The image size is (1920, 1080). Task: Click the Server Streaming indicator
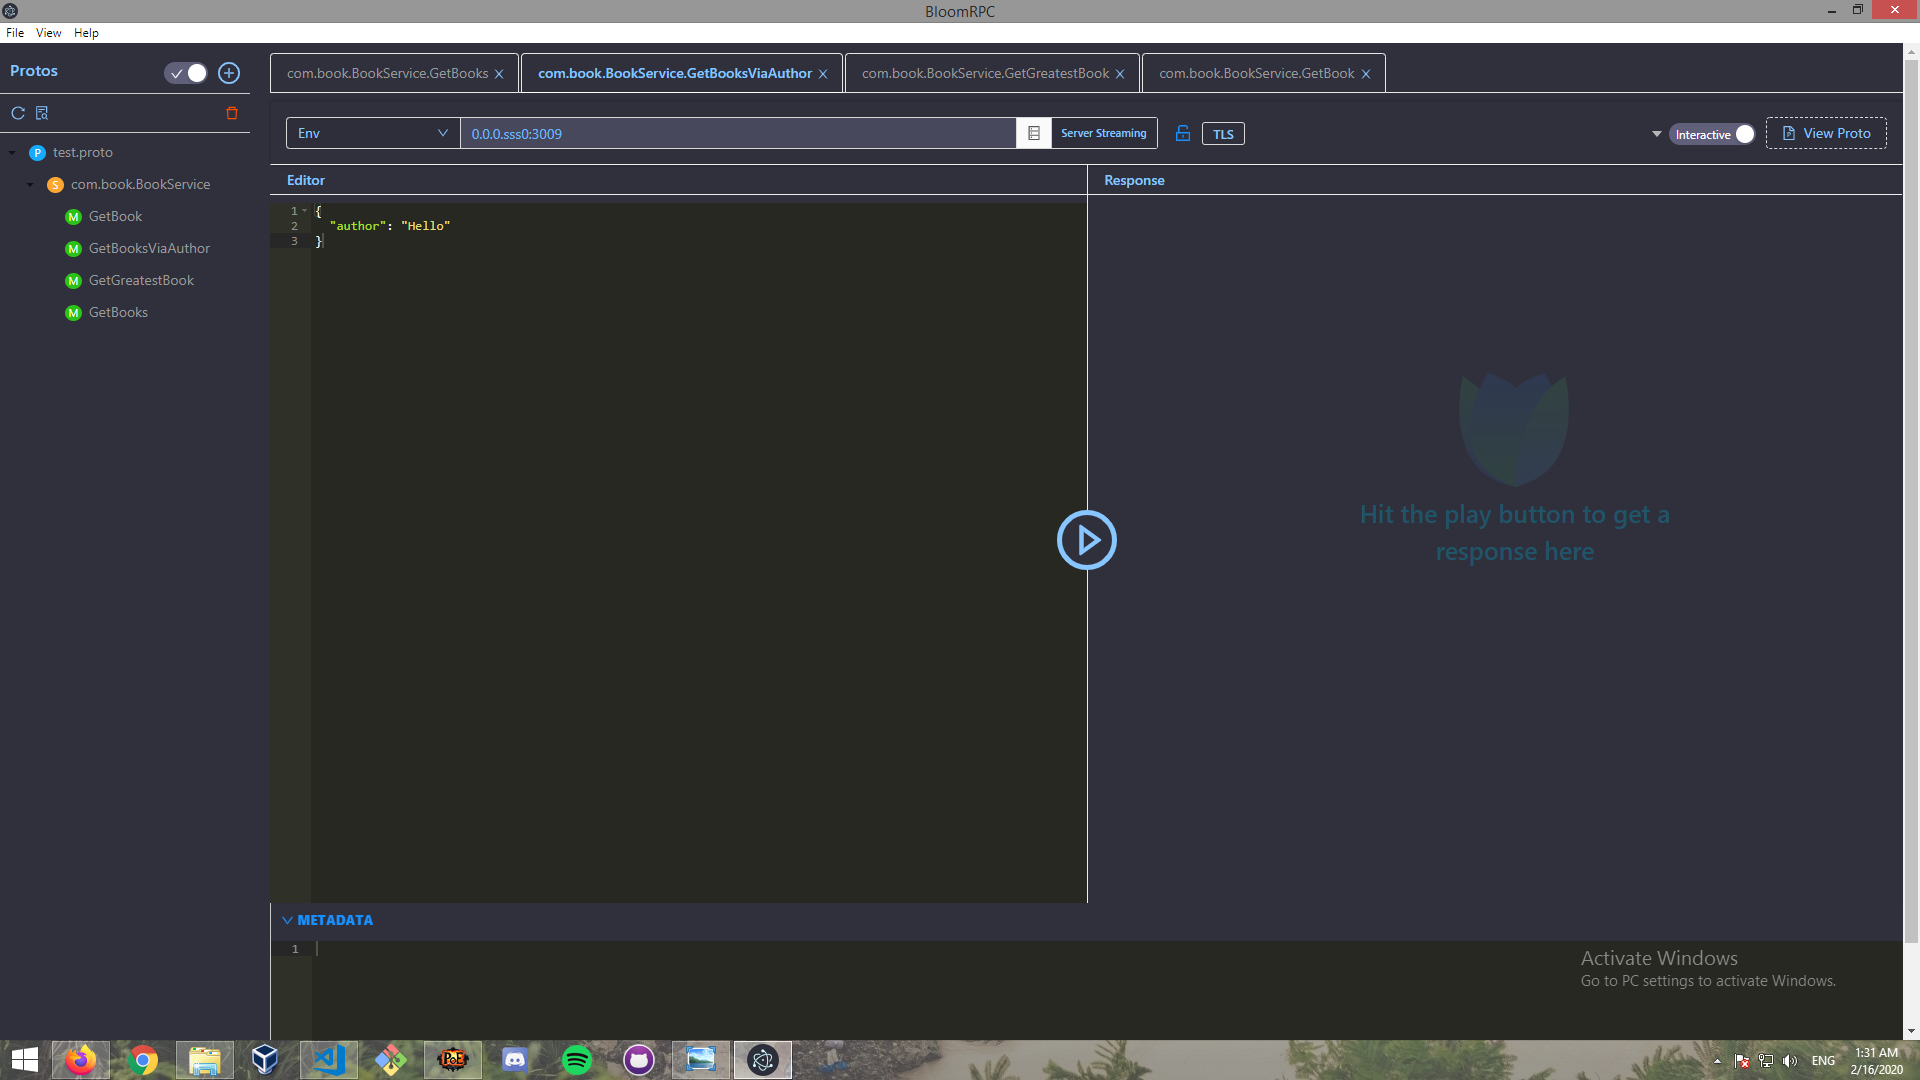click(x=1103, y=132)
